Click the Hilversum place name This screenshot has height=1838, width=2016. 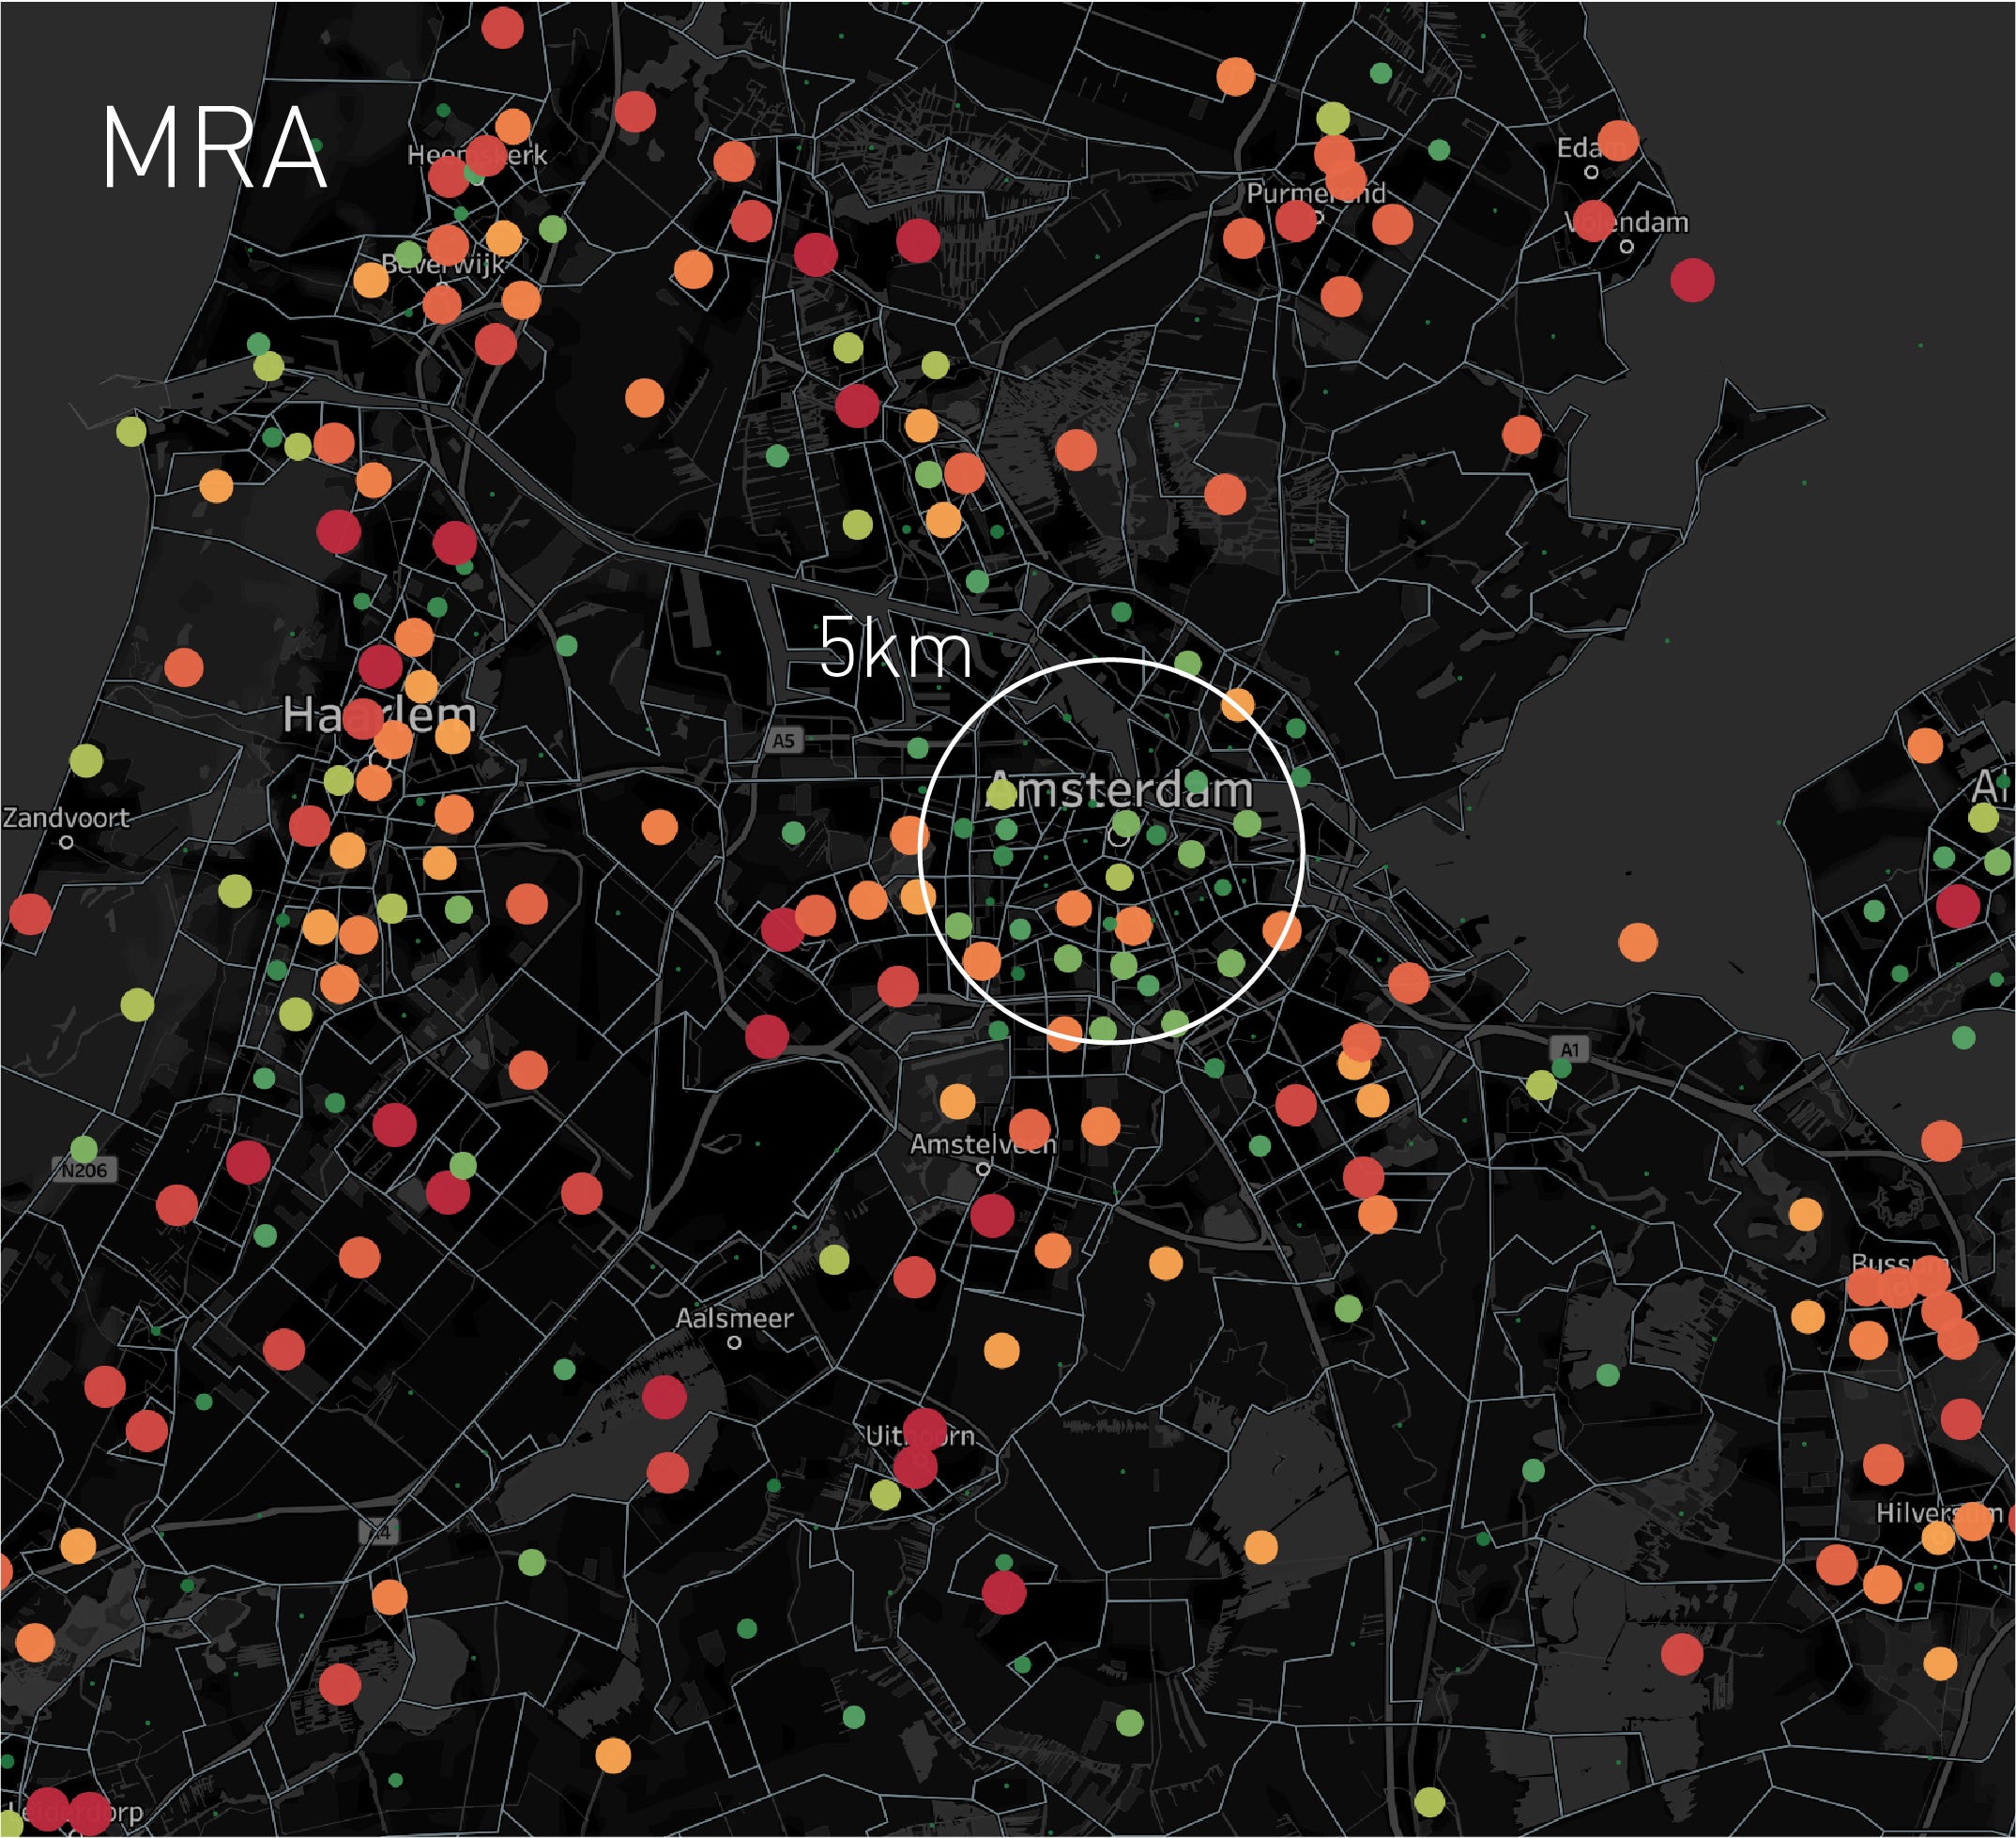[1939, 1513]
